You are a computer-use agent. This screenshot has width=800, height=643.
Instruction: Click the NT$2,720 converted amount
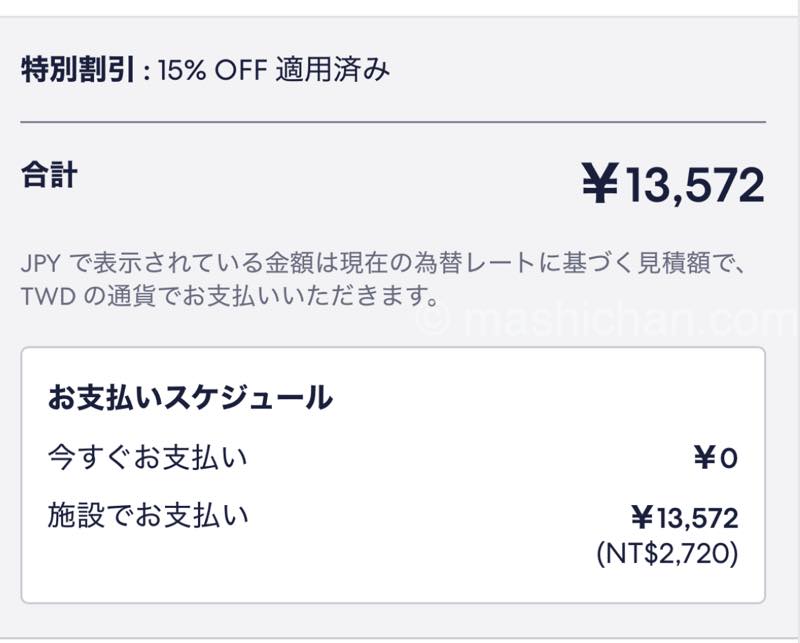point(666,552)
